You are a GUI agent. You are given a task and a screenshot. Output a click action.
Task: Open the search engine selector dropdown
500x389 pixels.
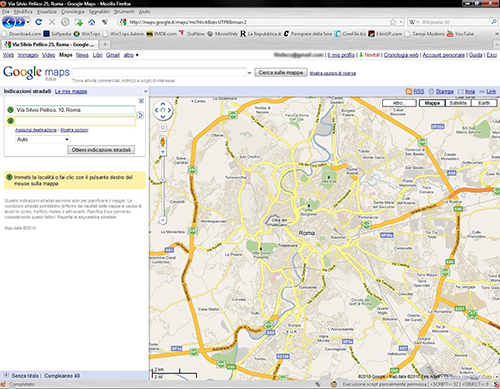(x=414, y=22)
